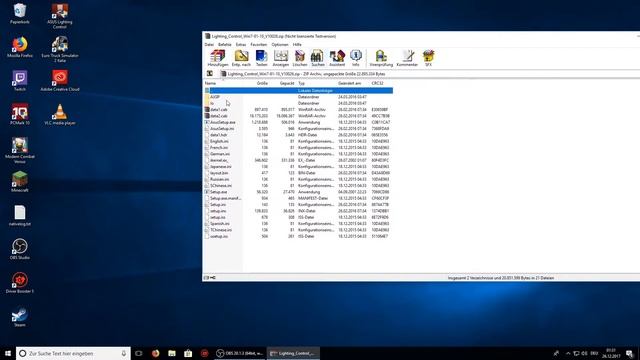The height and width of the screenshot is (360, 640).
Task: Click the Testen toolbar icon
Action: [x=261, y=58]
